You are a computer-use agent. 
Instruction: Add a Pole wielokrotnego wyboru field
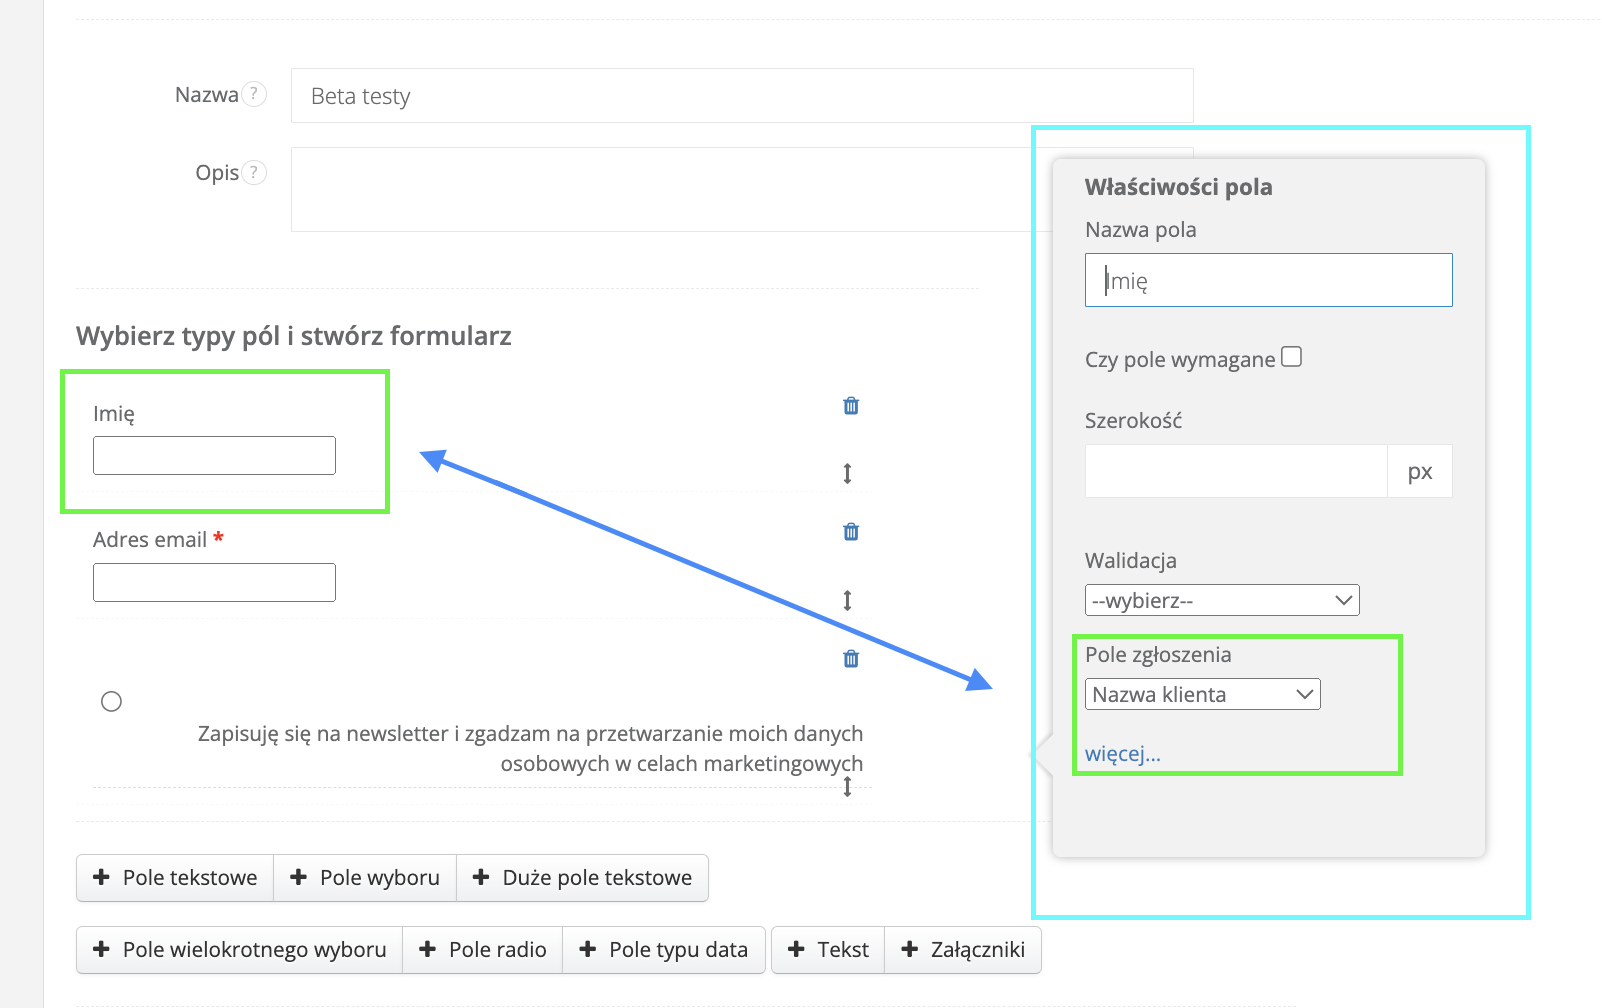[x=240, y=949]
